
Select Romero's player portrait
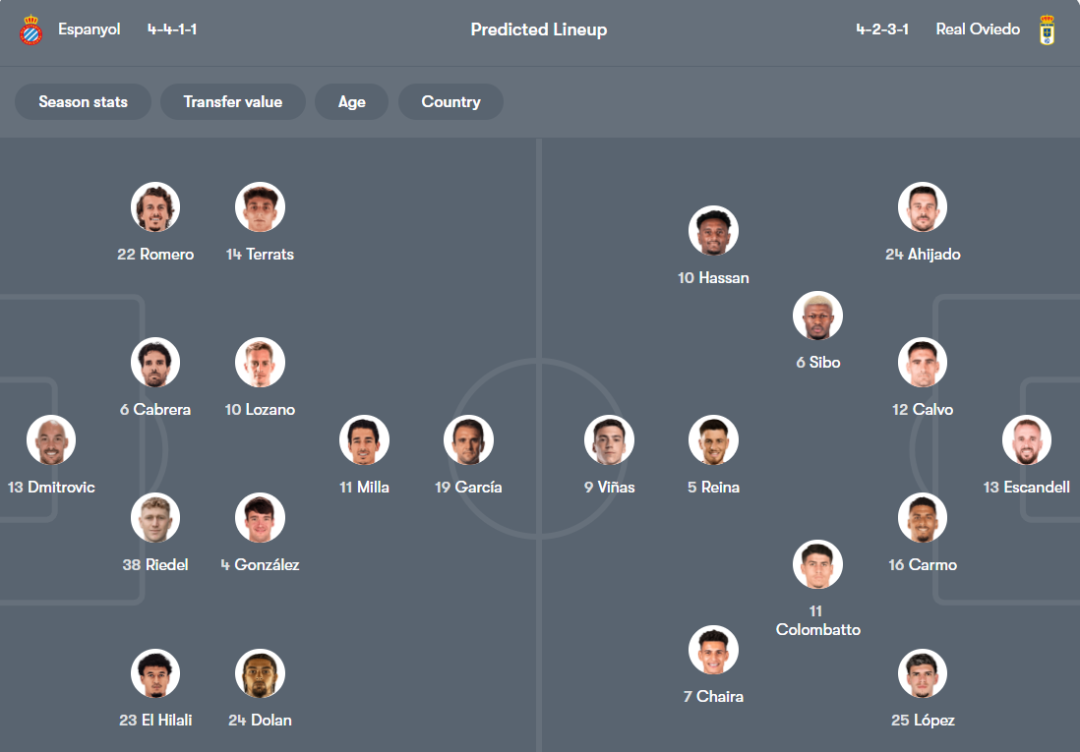(x=155, y=208)
